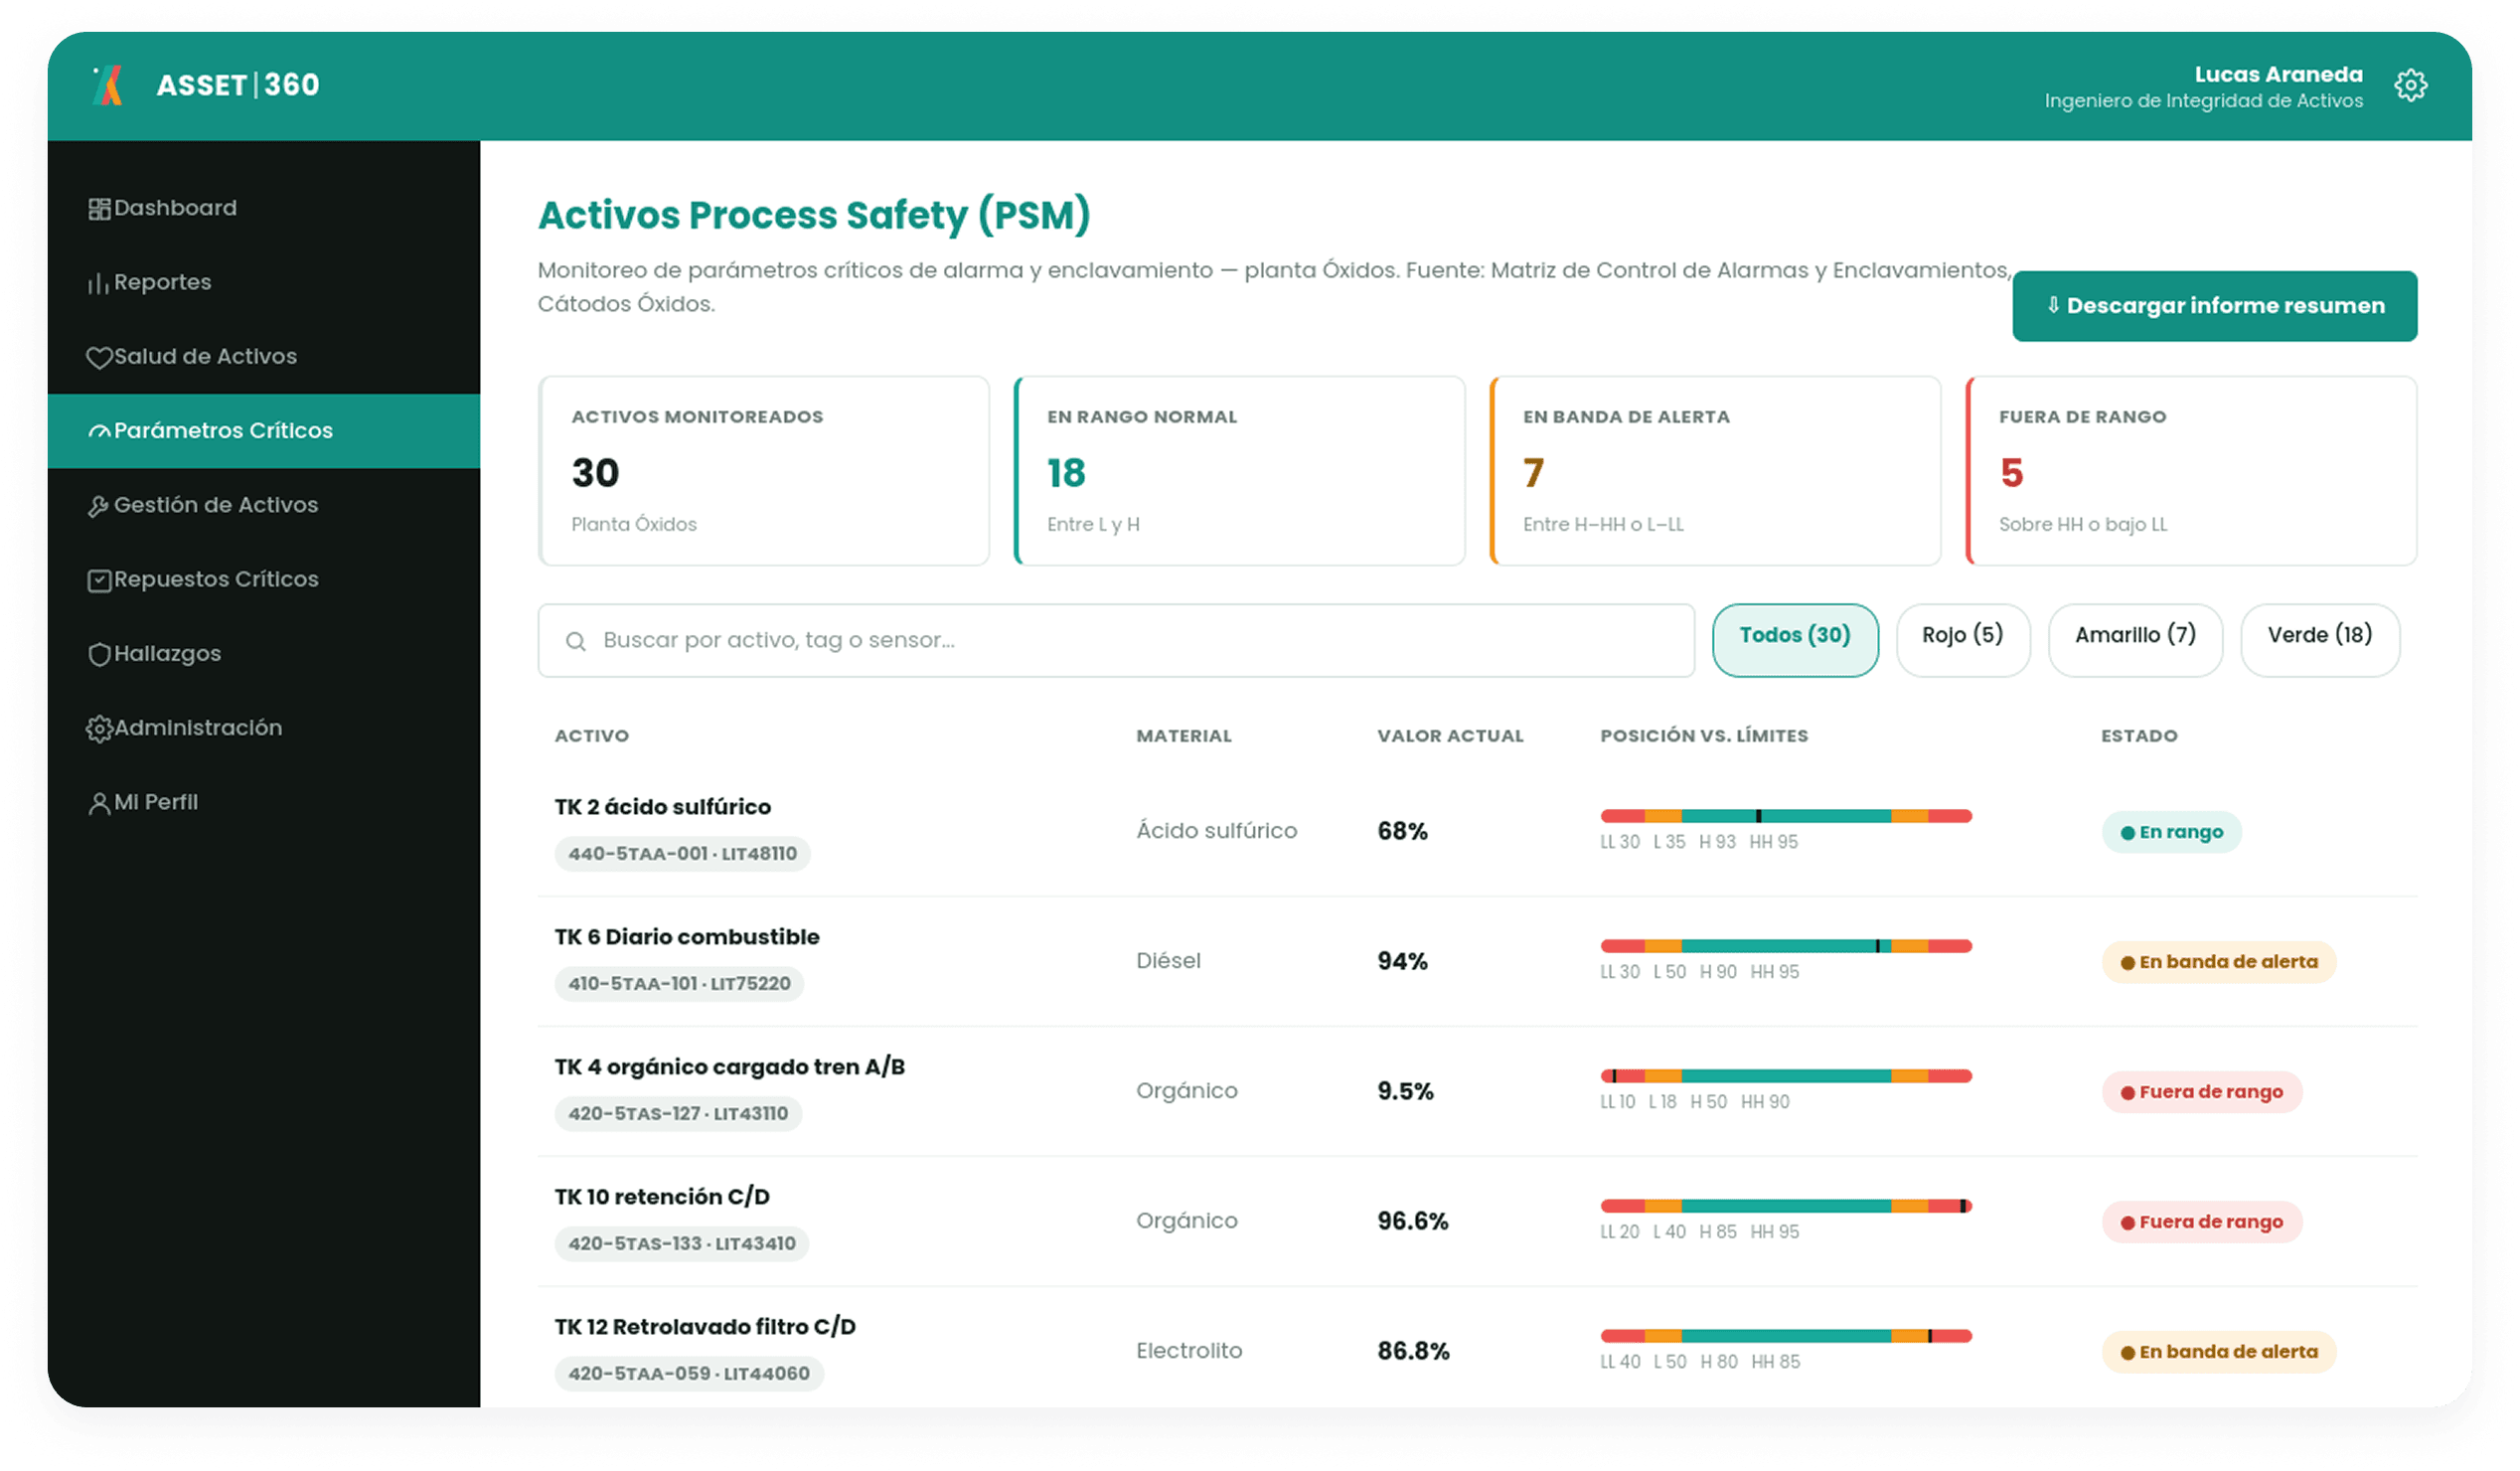Click TK 12 En banda de alerta badge
Image resolution: width=2520 pixels, height=1471 pixels.
[x=2218, y=1352]
